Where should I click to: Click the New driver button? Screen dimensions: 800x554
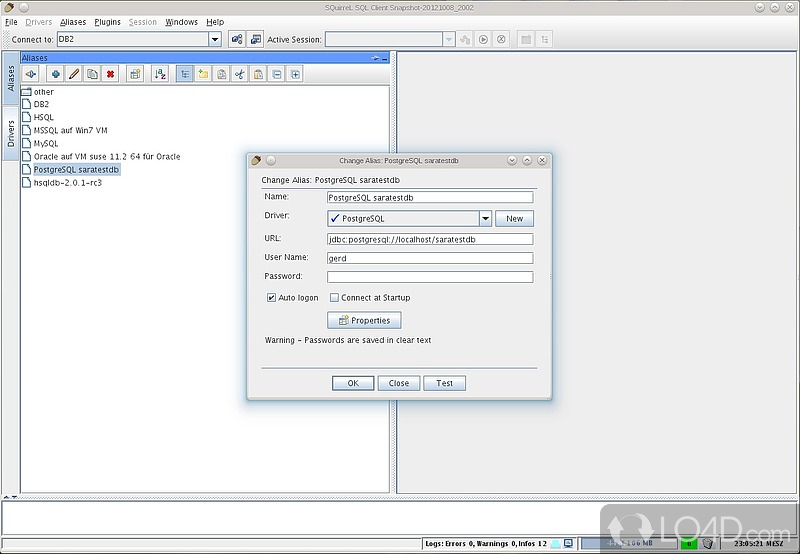click(514, 219)
